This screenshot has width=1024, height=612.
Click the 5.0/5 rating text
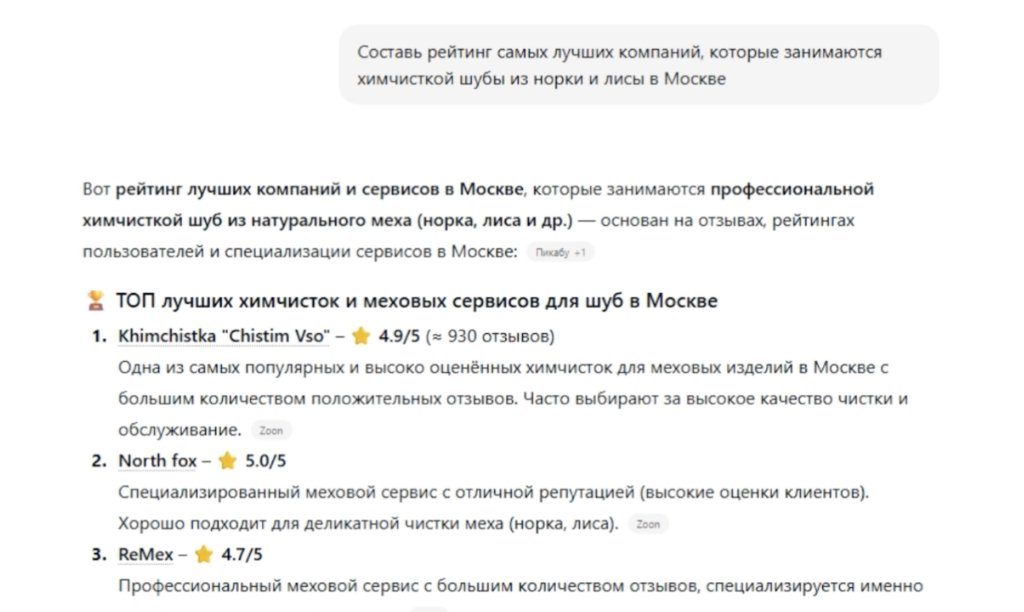(x=266, y=461)
